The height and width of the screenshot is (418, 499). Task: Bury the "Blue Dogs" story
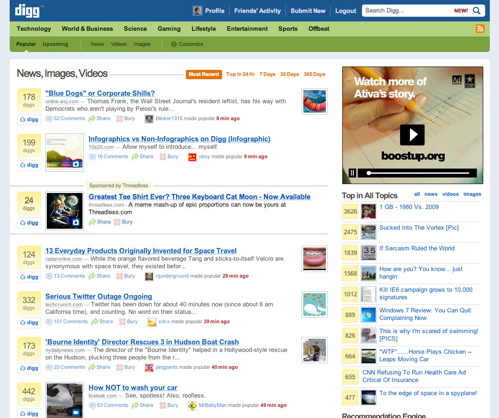pos(125,118)
